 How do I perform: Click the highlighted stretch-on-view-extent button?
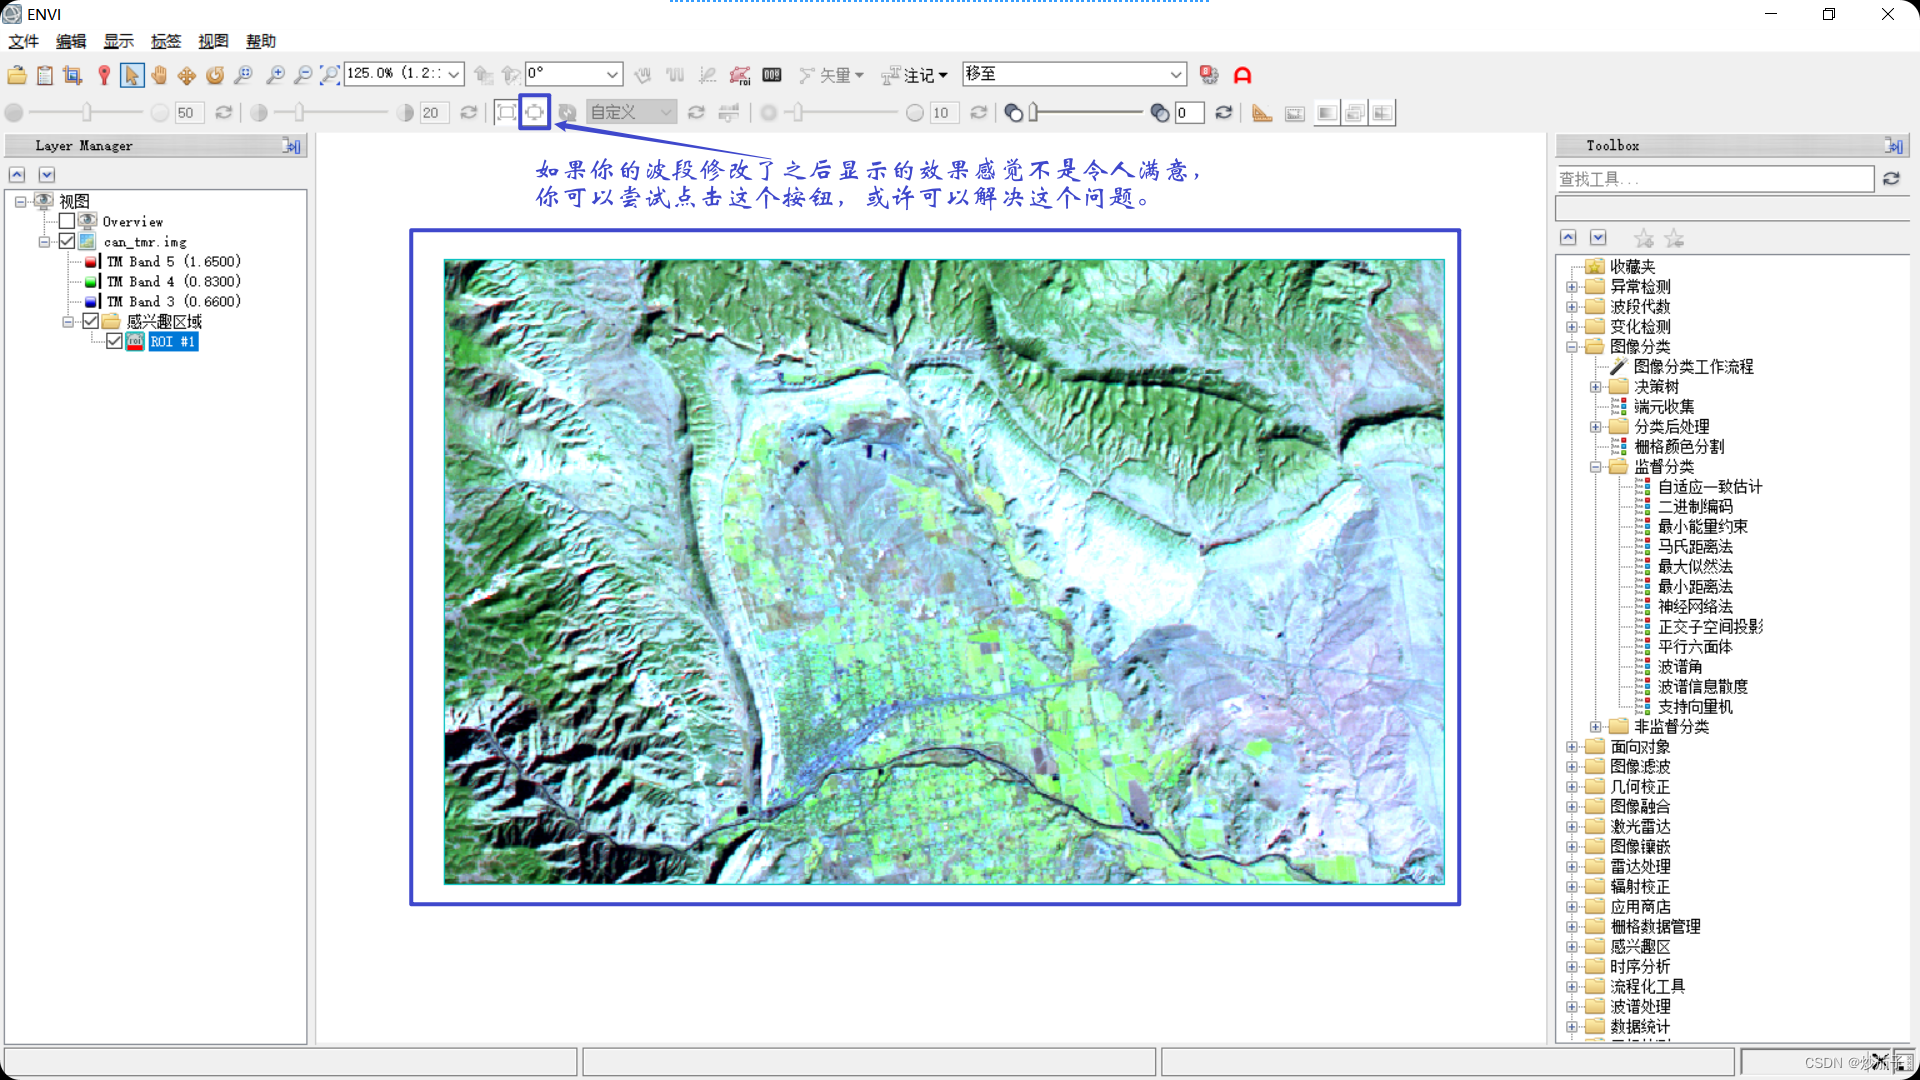point(535,112)
